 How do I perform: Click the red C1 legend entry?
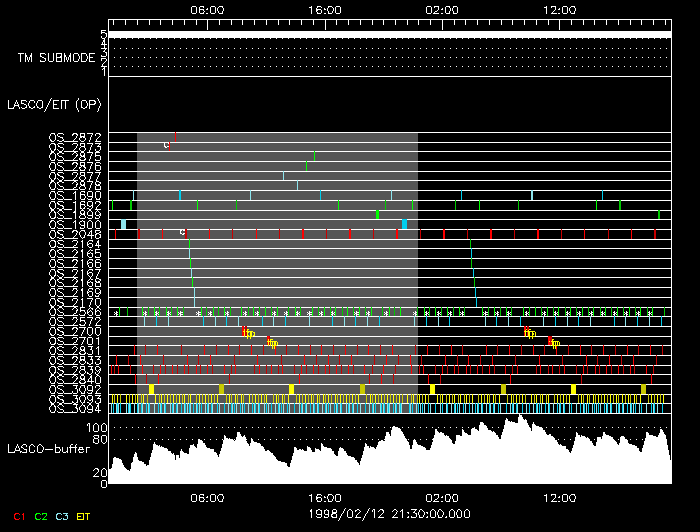17,516
